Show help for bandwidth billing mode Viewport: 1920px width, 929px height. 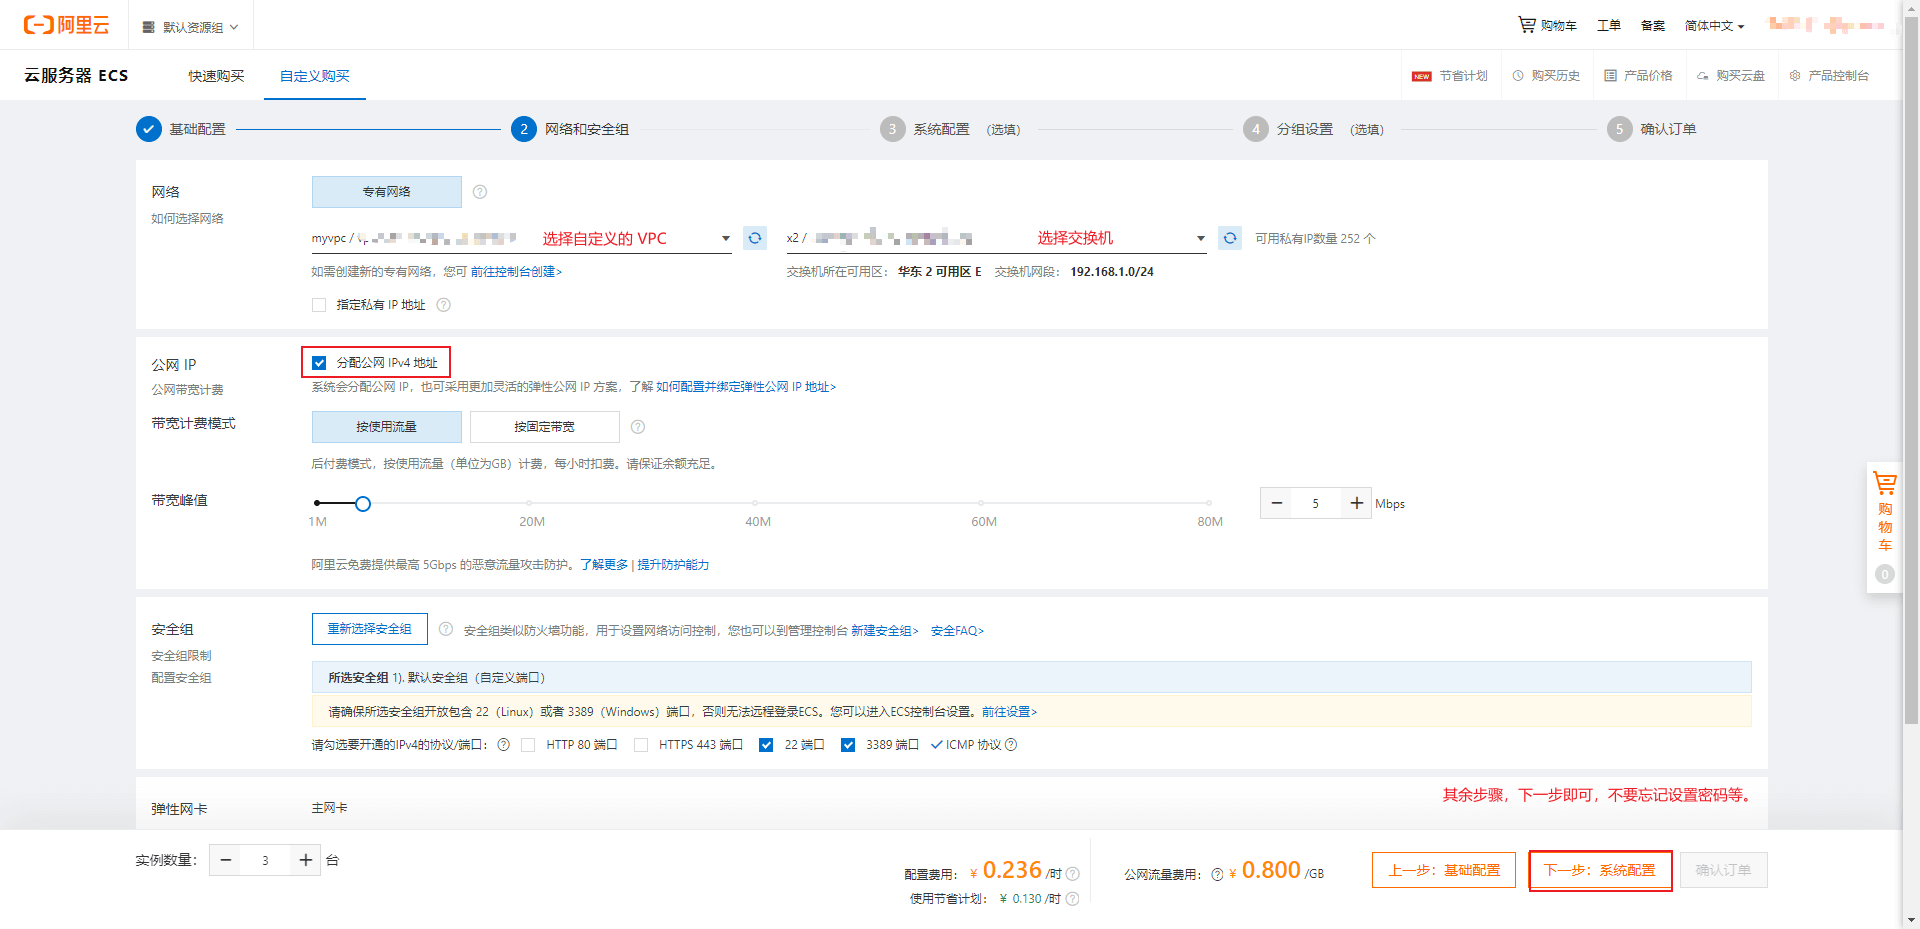(638, 427)
